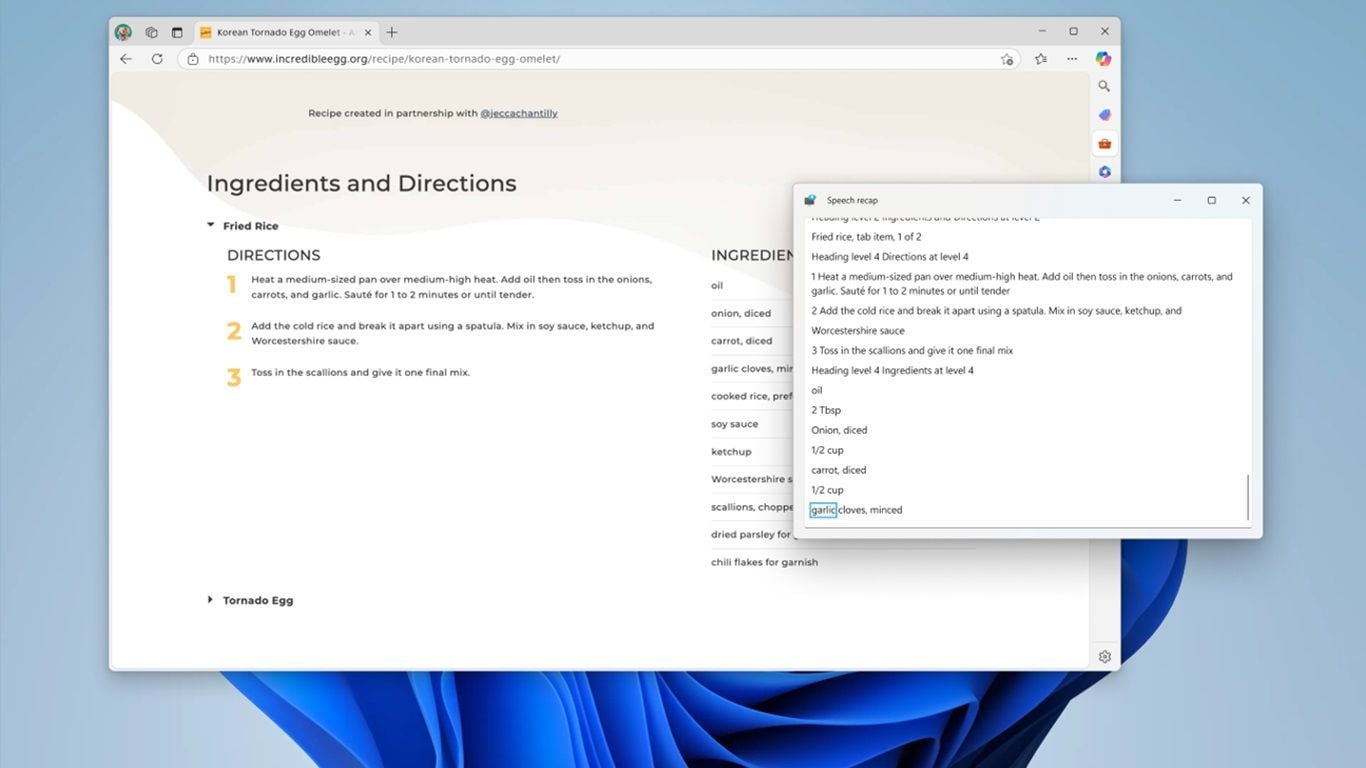Add this page to favorites

[1007, 59]
